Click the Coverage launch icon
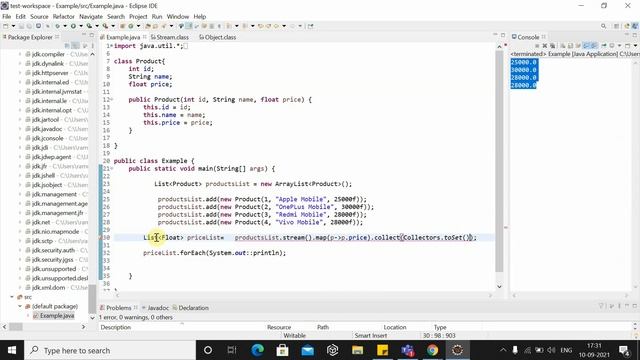The width and height of the screenshot is (640, 360). 89,26
